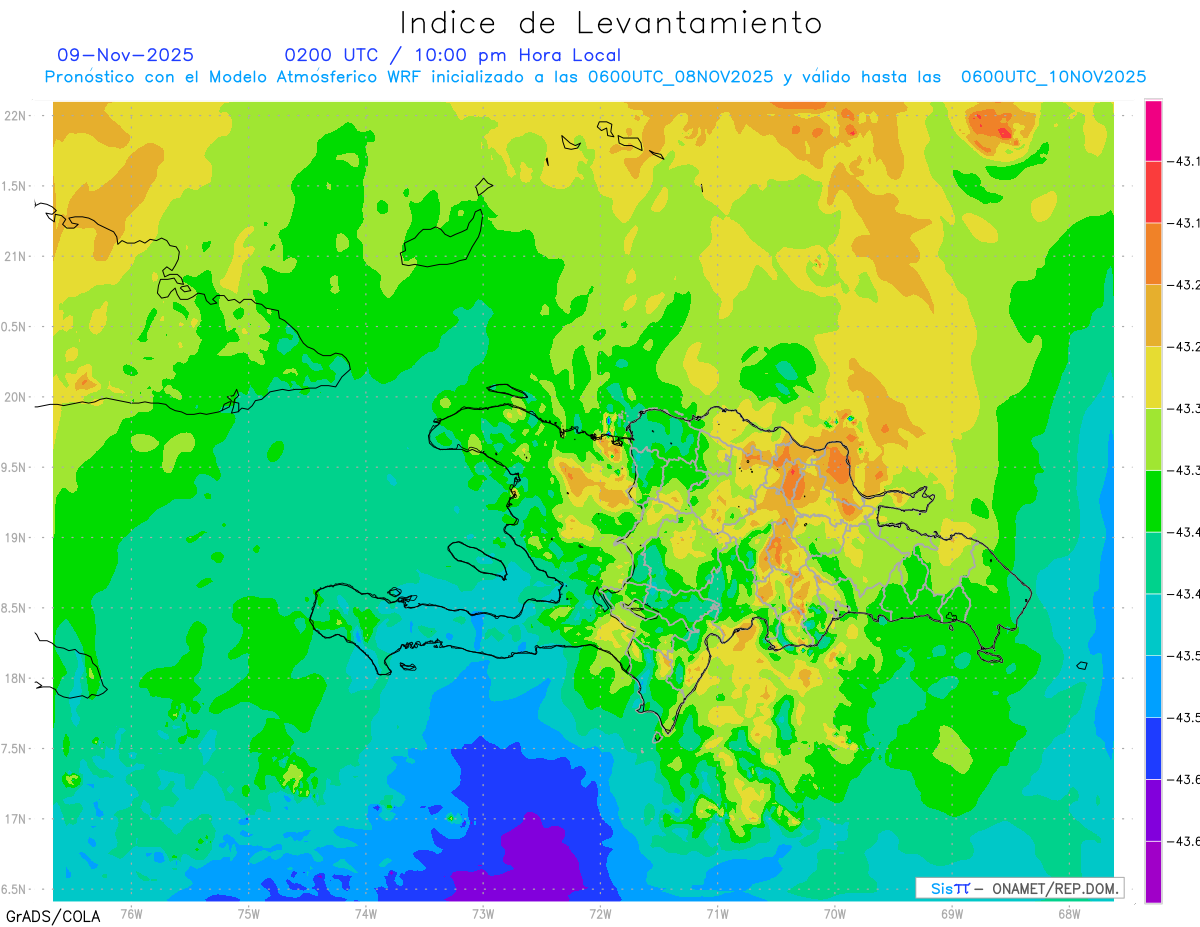1200x927 pixels.
Task: Pick the red swatch in the color legend
Action: point(1153,192)
